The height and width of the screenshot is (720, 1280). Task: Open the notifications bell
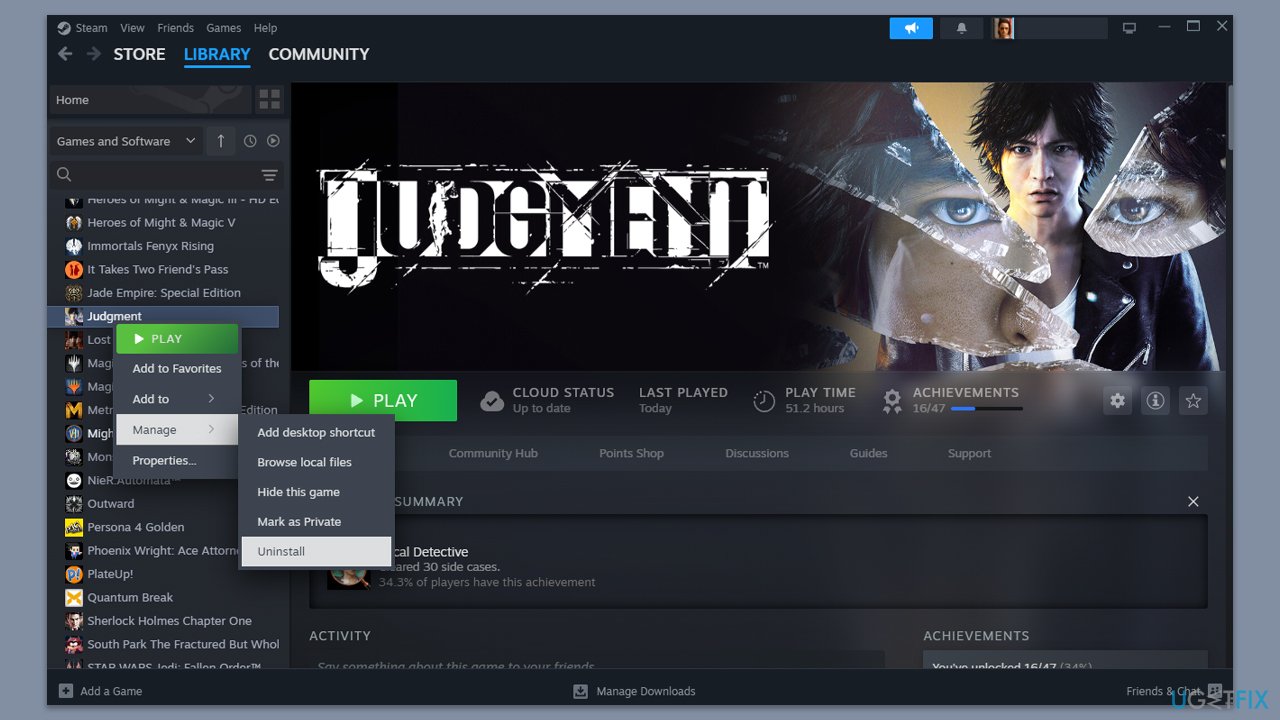coord(961,28)
